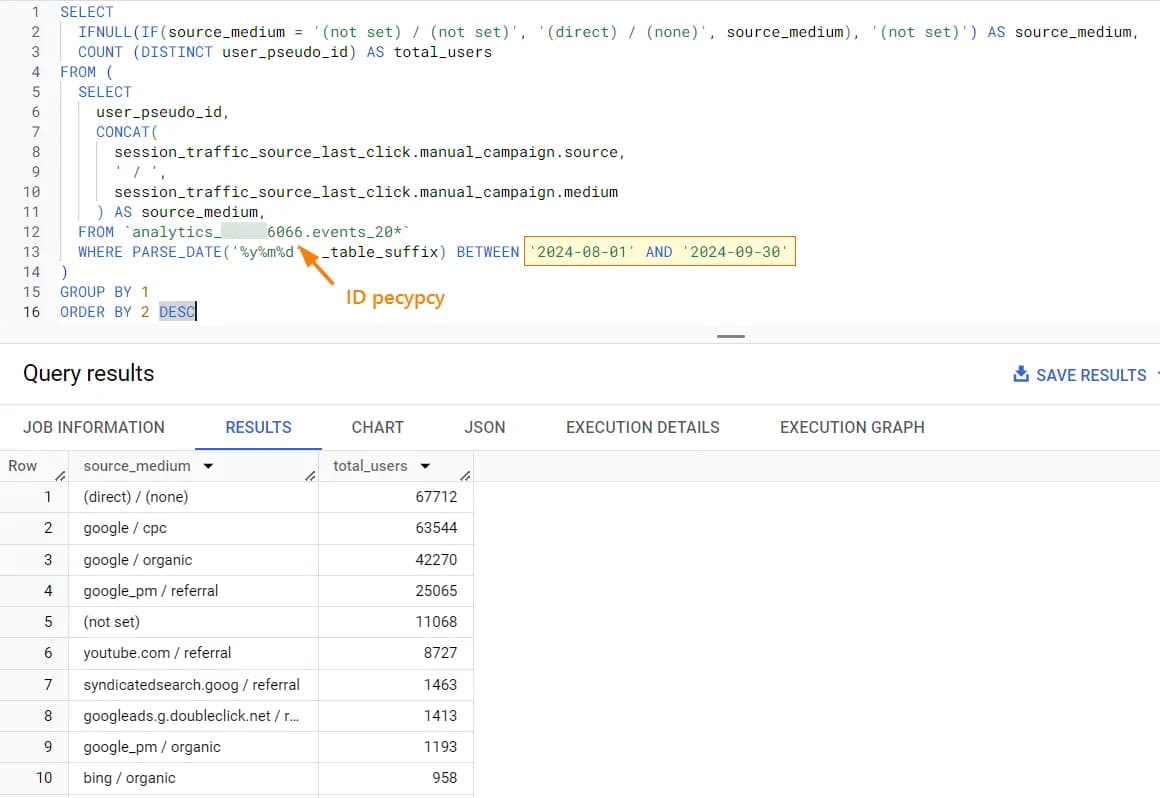
Task: Select the 'google_pm / organic' cell
Action: click(x=193, y=747)
